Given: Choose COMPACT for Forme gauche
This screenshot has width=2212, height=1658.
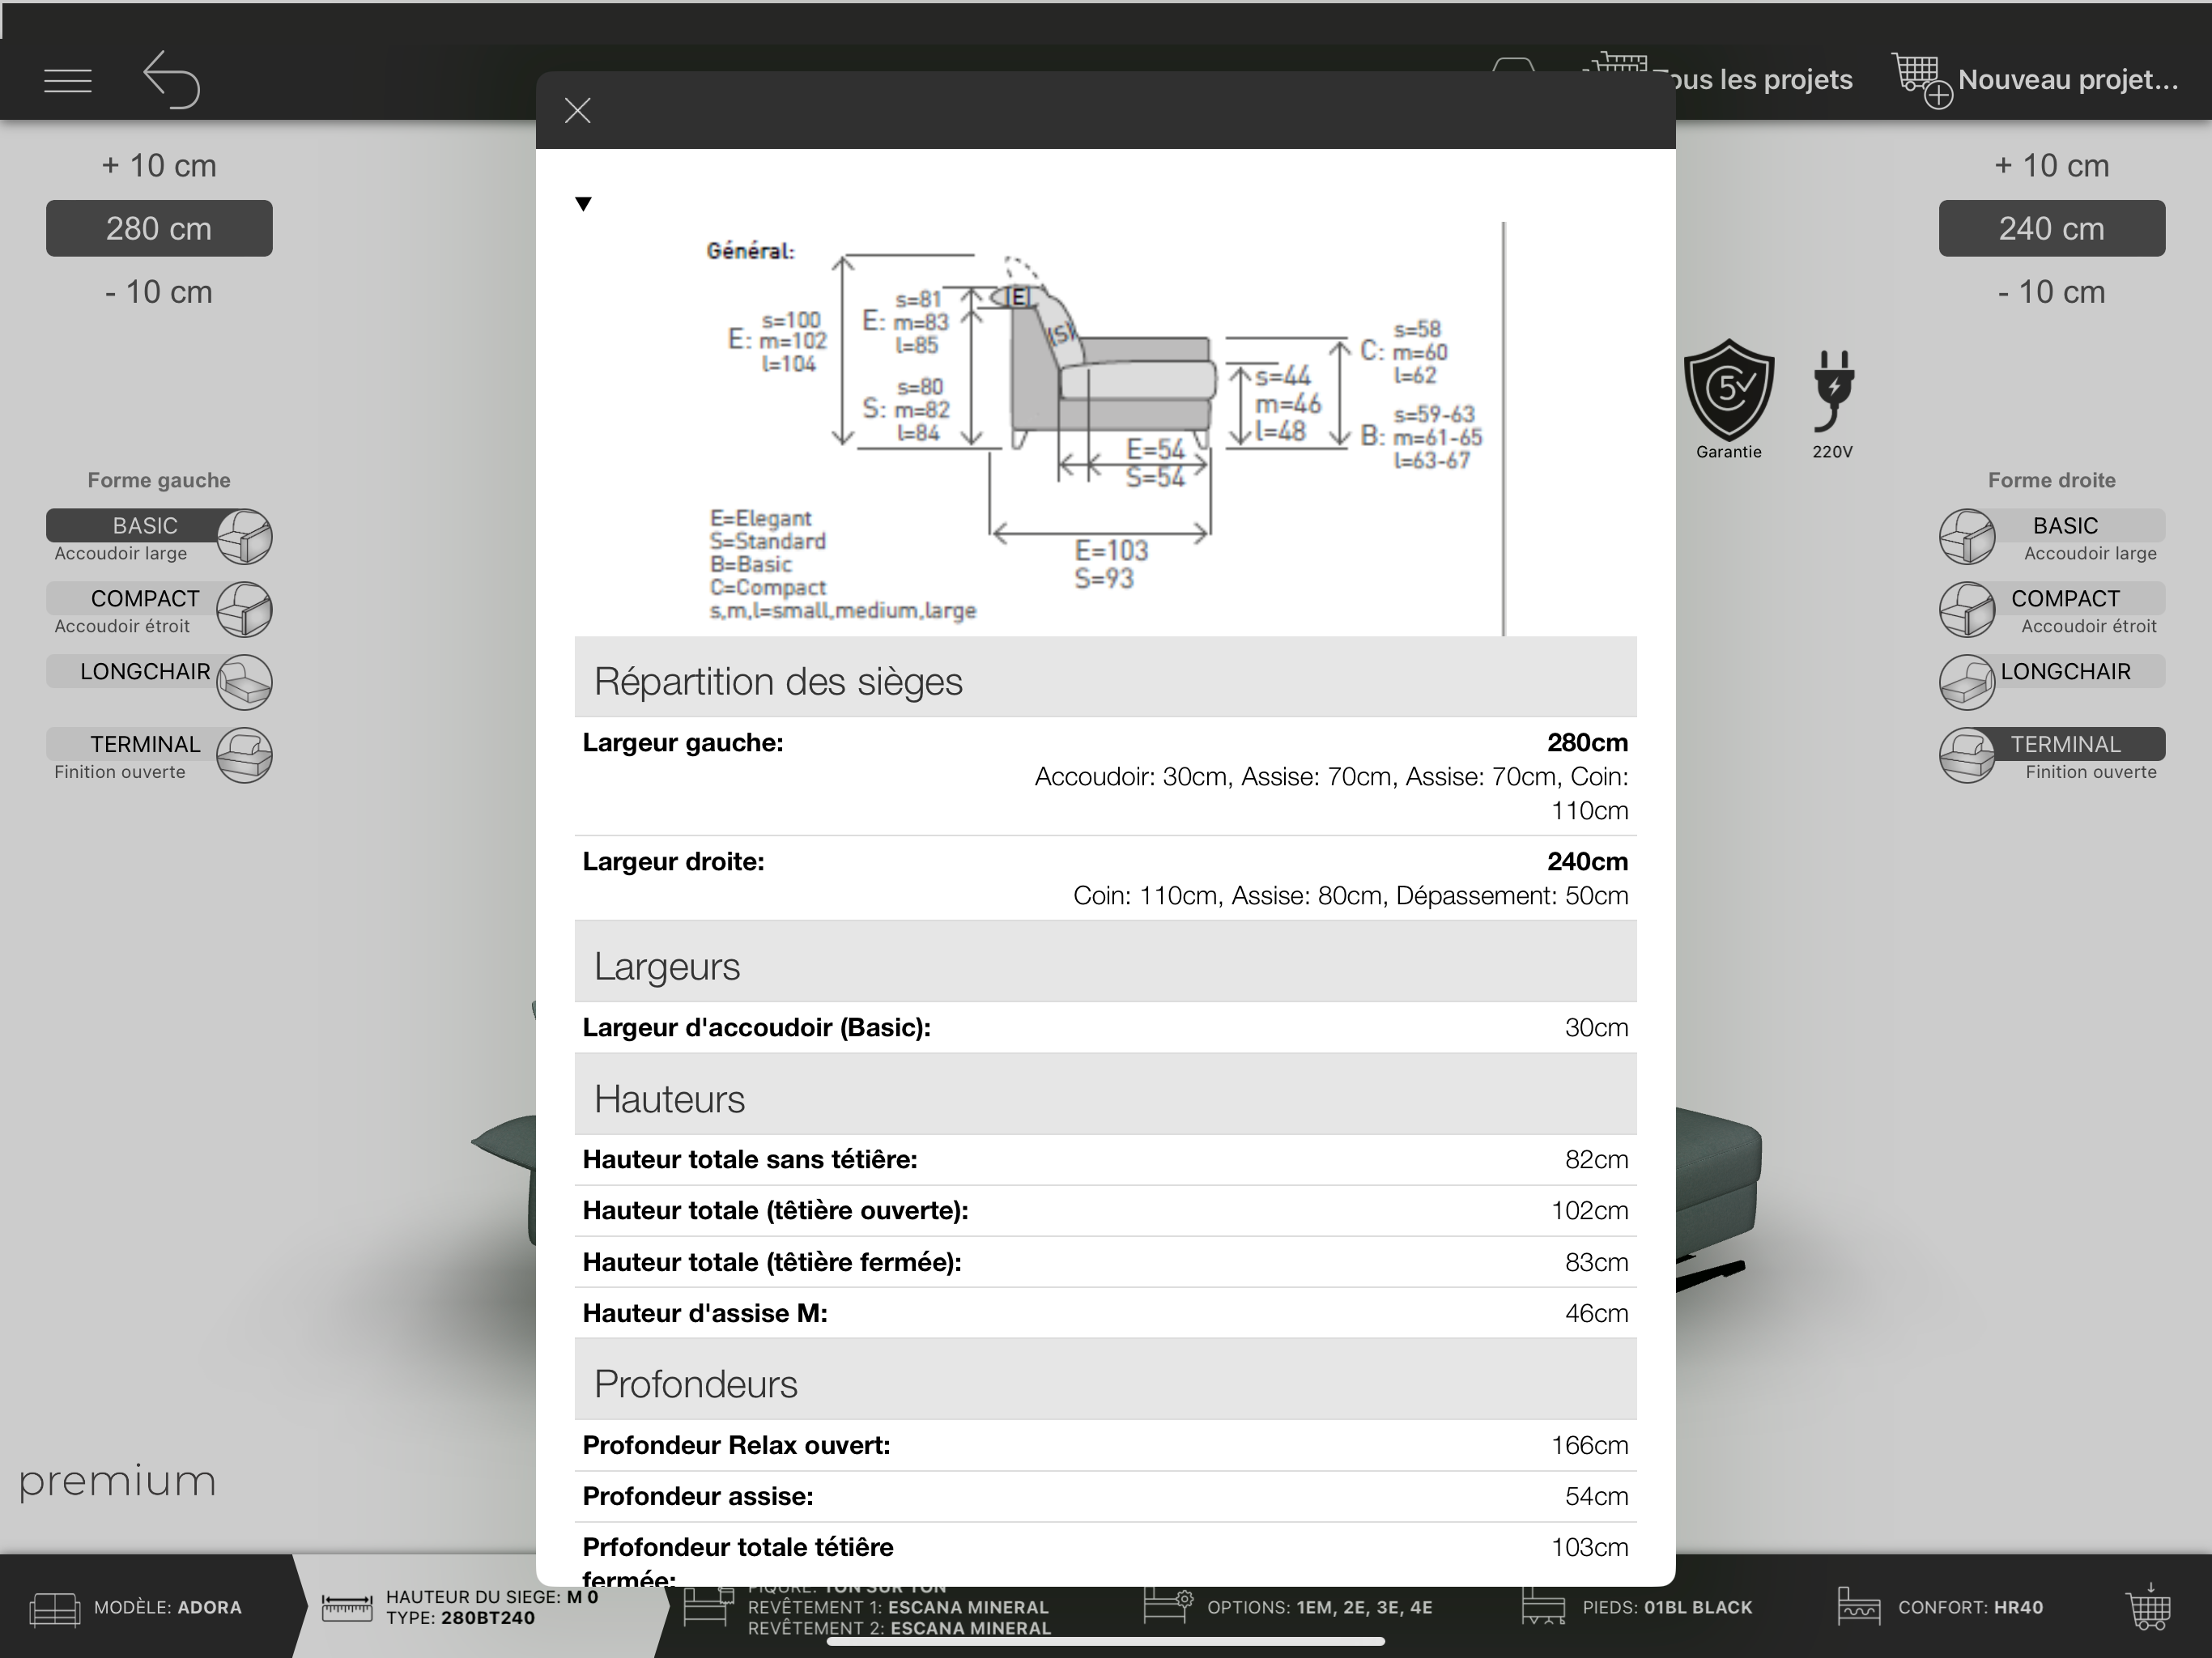Looking at the screenshot, I should click(x=144, y=599).
